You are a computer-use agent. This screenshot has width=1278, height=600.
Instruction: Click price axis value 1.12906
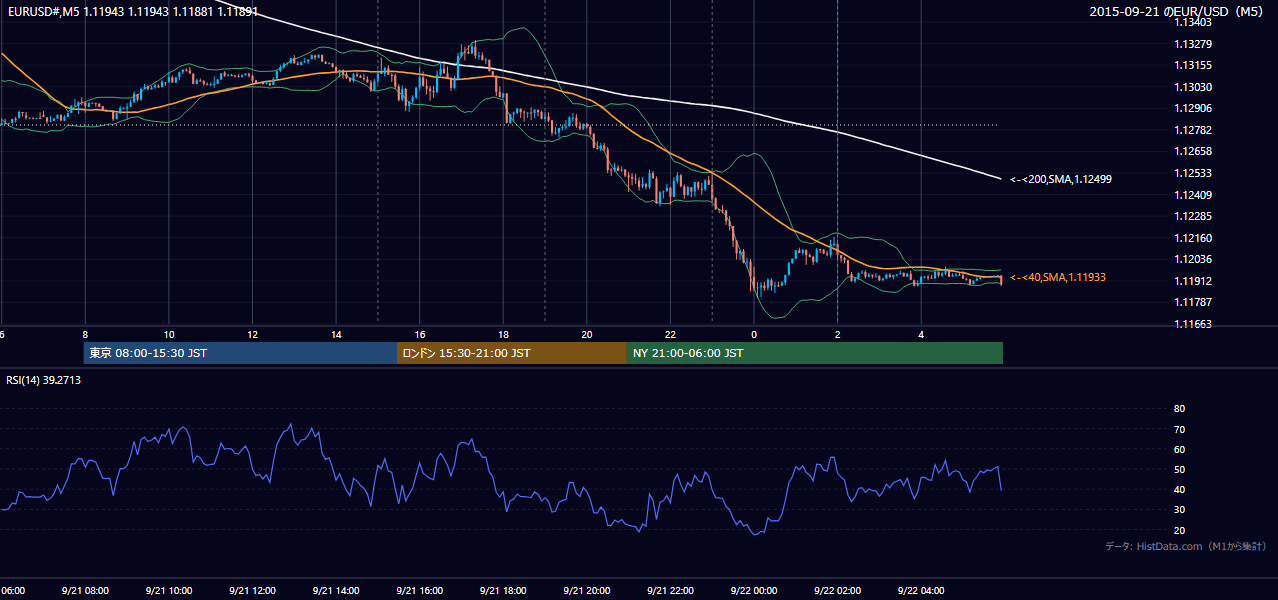pyautogui.click(x=1194, y=108)
